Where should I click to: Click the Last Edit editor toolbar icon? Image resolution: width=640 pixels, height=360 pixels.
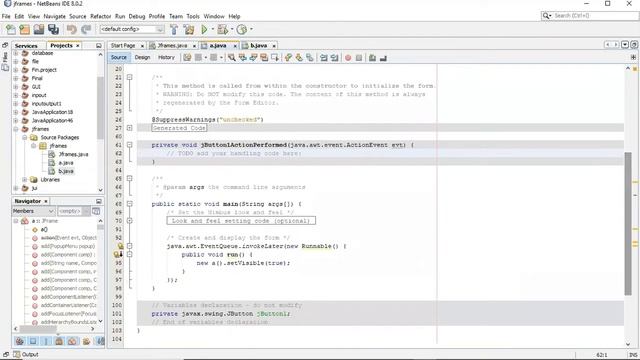tap(187, 58)
